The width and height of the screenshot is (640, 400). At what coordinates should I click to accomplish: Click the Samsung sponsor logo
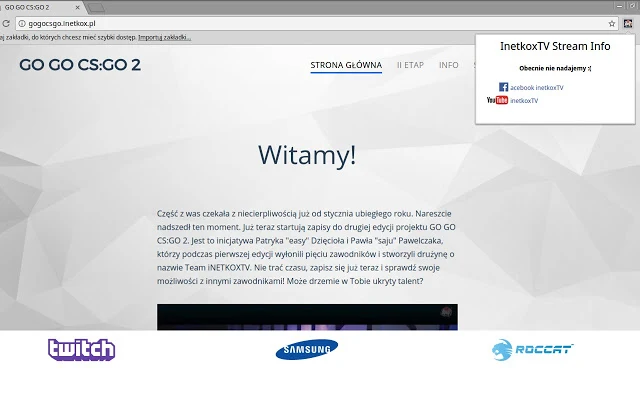[307, 349]
